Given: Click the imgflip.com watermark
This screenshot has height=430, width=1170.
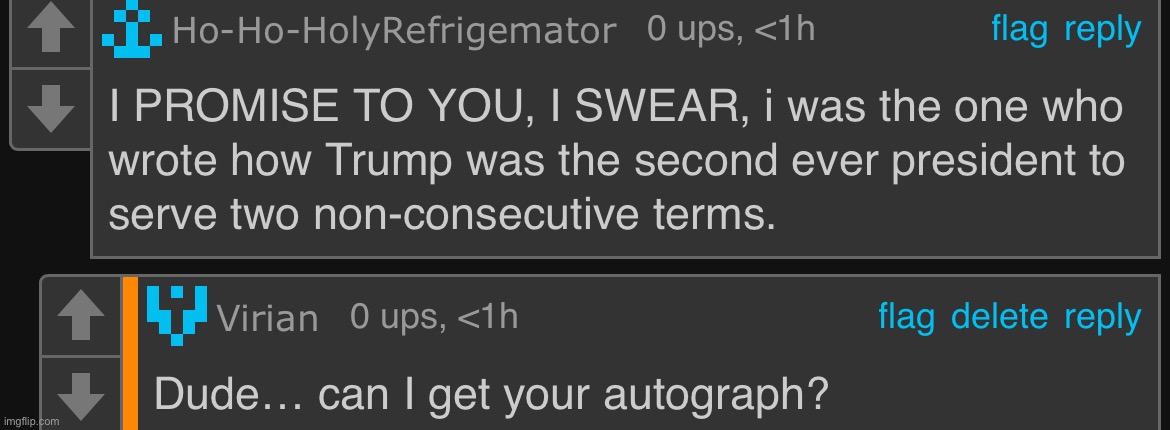Looking at the screenshot, I should coord(32,421).
